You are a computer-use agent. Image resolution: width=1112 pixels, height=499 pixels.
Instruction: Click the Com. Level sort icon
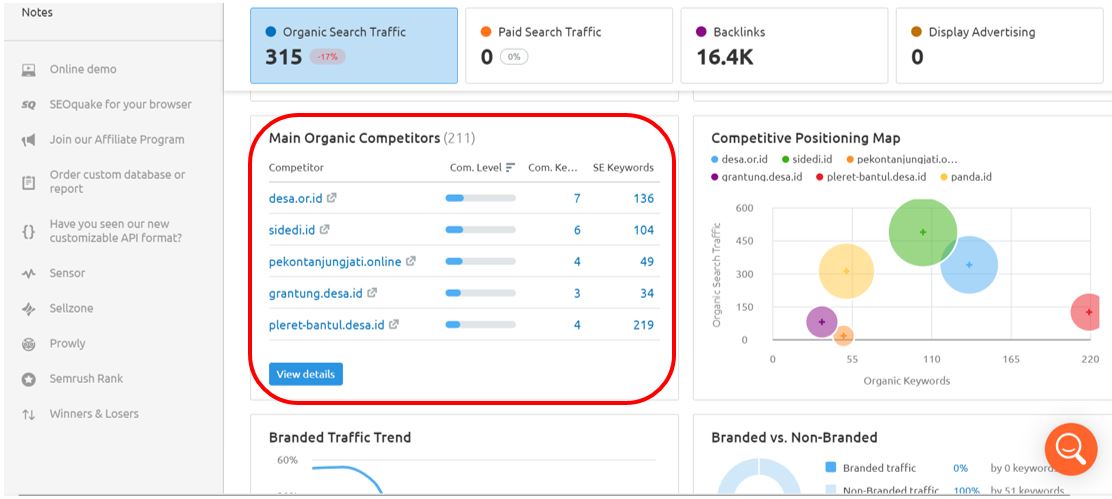pos(510,168)
